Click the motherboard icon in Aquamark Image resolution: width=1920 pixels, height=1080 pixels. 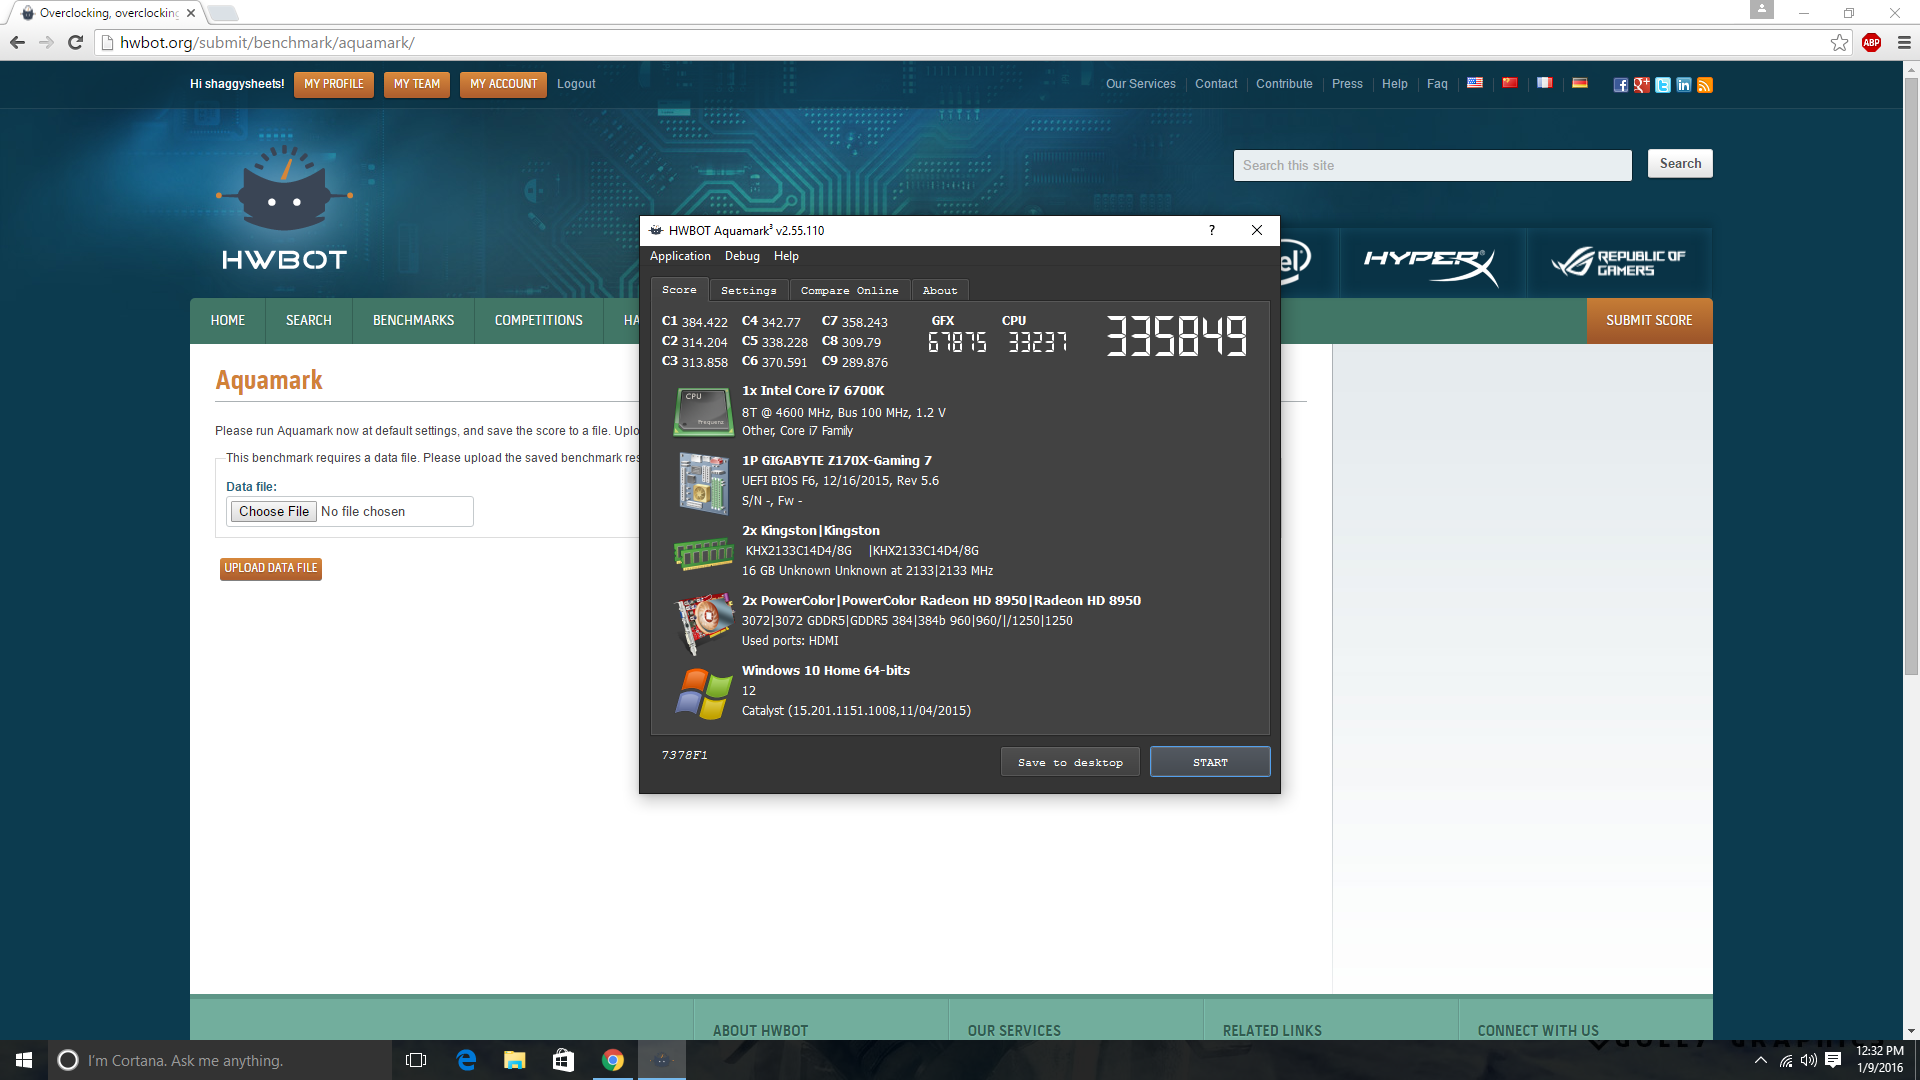pyautogui.click(x=704, y=483)
